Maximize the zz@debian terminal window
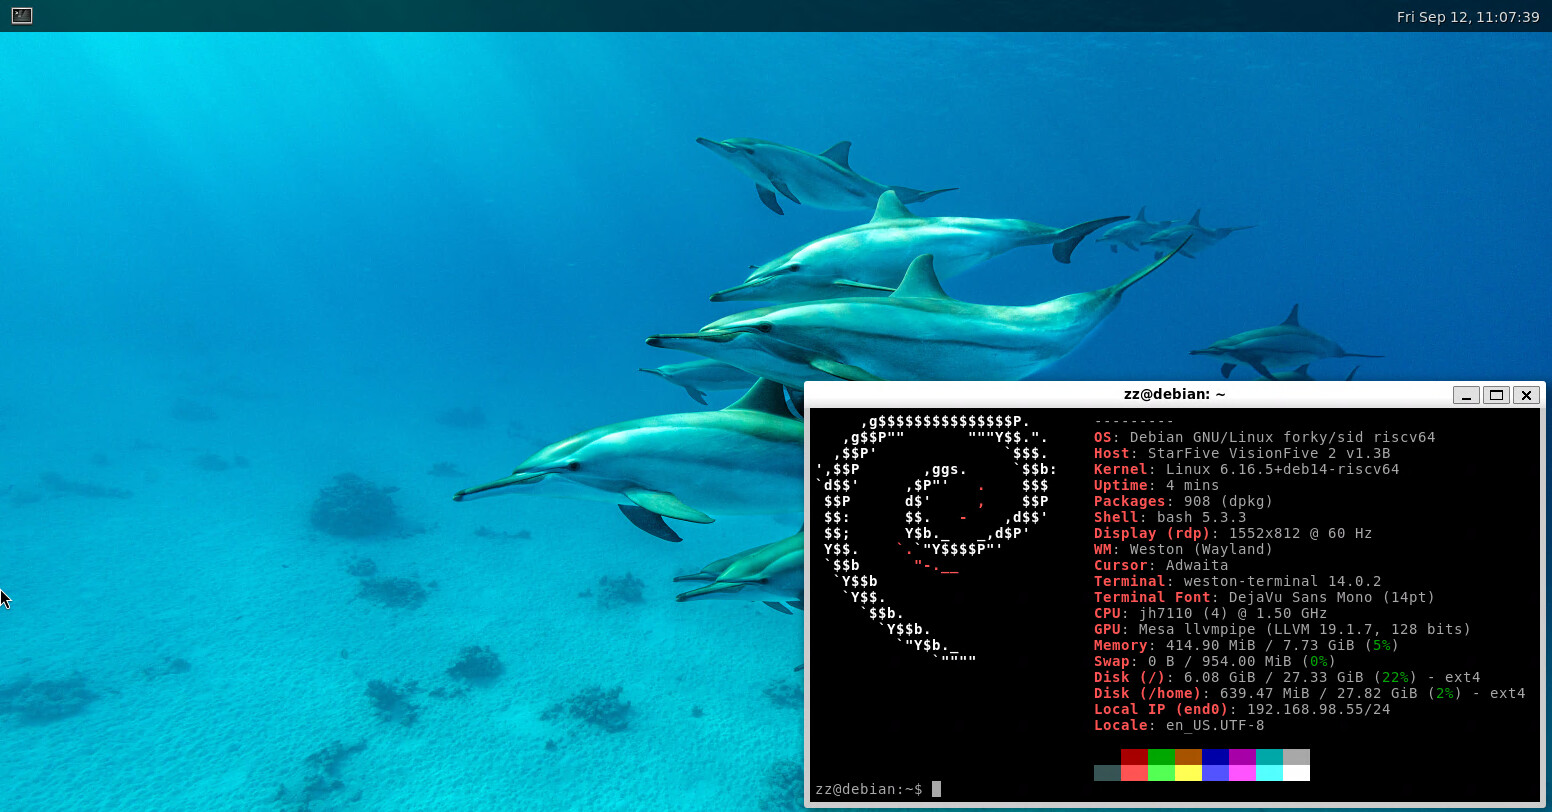The width and height of the screenshot is (1552, 812). pyautogui.click(x=1496, y=395)
